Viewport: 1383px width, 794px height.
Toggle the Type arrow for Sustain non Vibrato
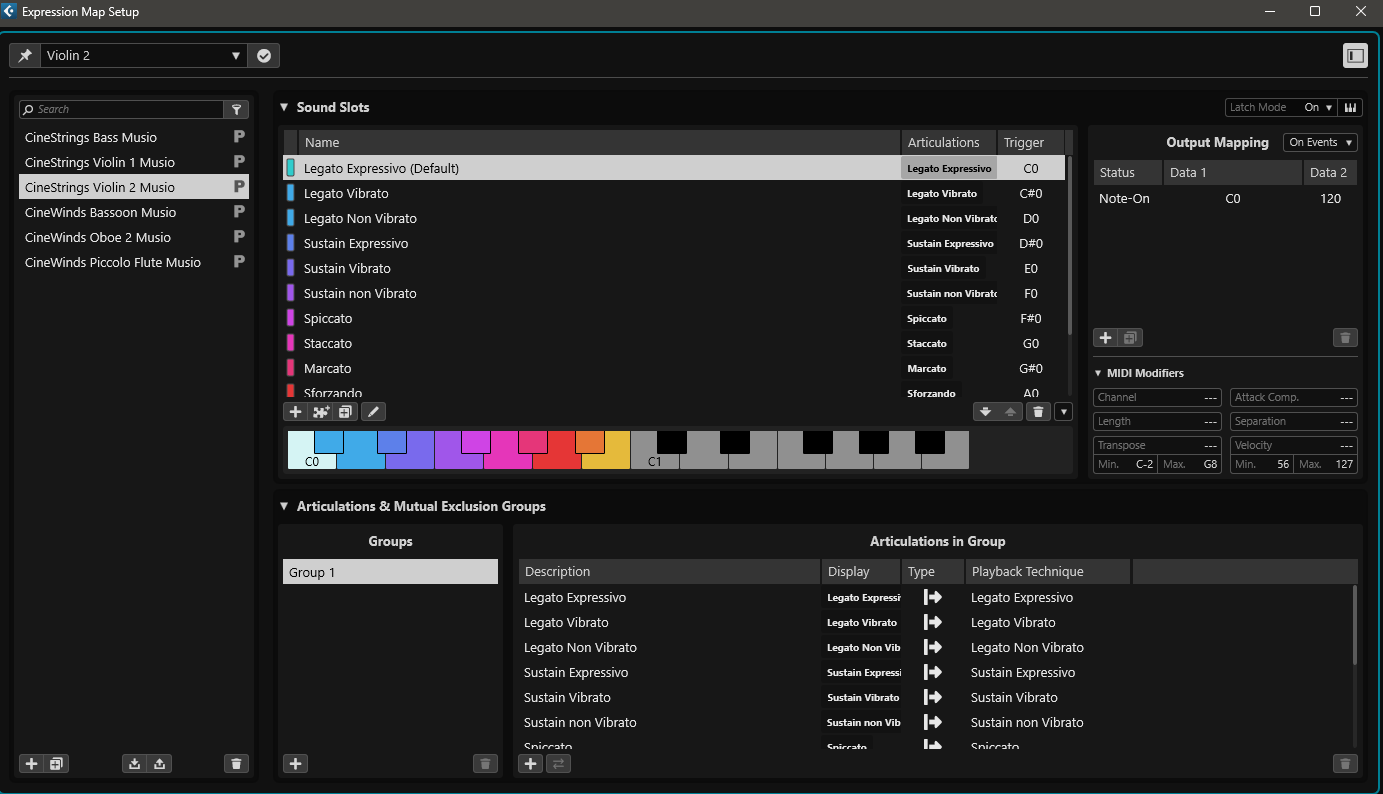click(x=932, y=723)
